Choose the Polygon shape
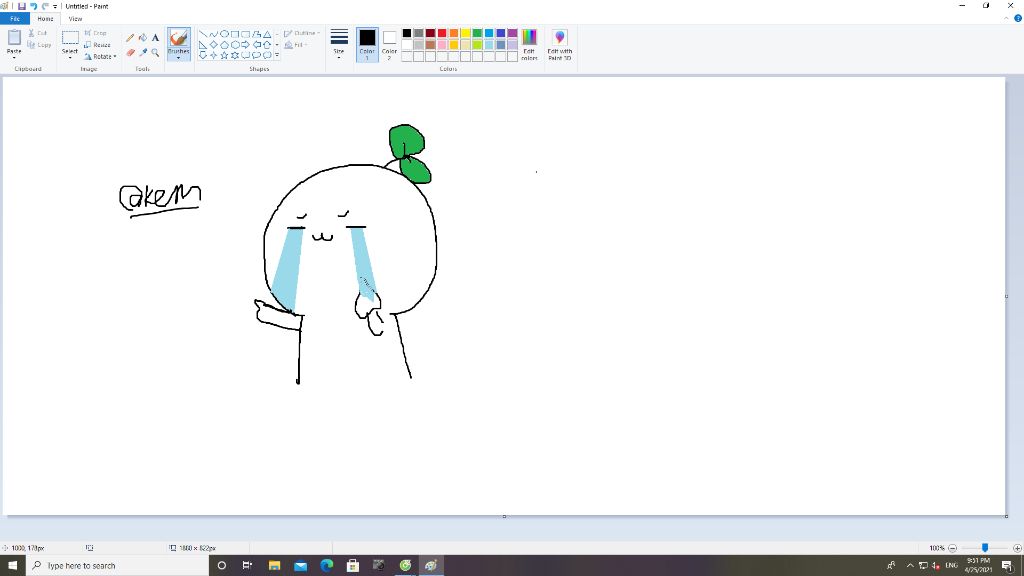 [257, 34]
